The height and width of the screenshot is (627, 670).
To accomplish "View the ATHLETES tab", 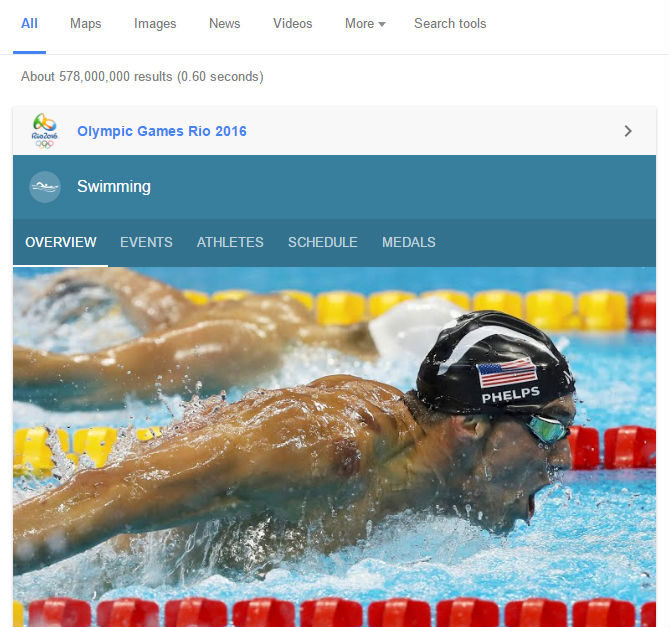I will pos(230,242).
